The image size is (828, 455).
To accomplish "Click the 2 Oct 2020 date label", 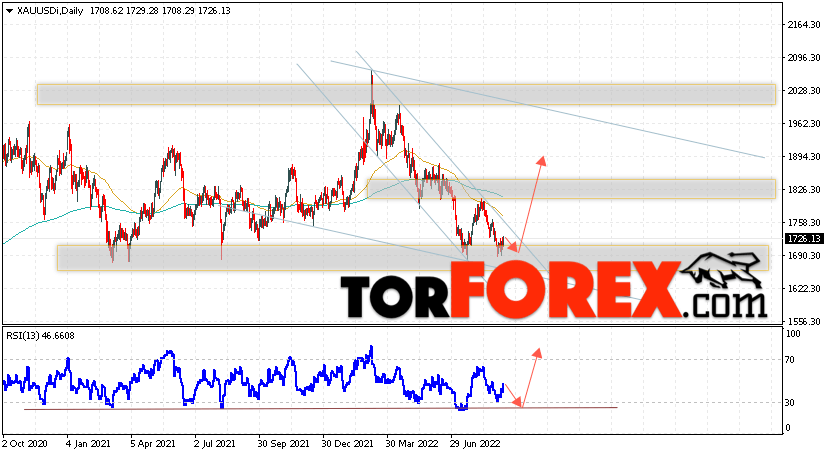I will [x=25, y=444].
